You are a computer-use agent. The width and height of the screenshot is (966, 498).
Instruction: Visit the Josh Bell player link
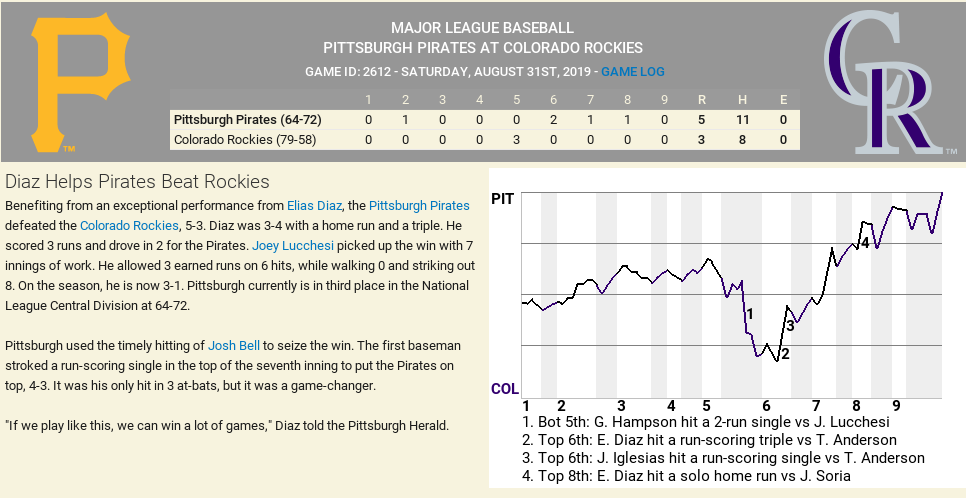tap(234, 345)
